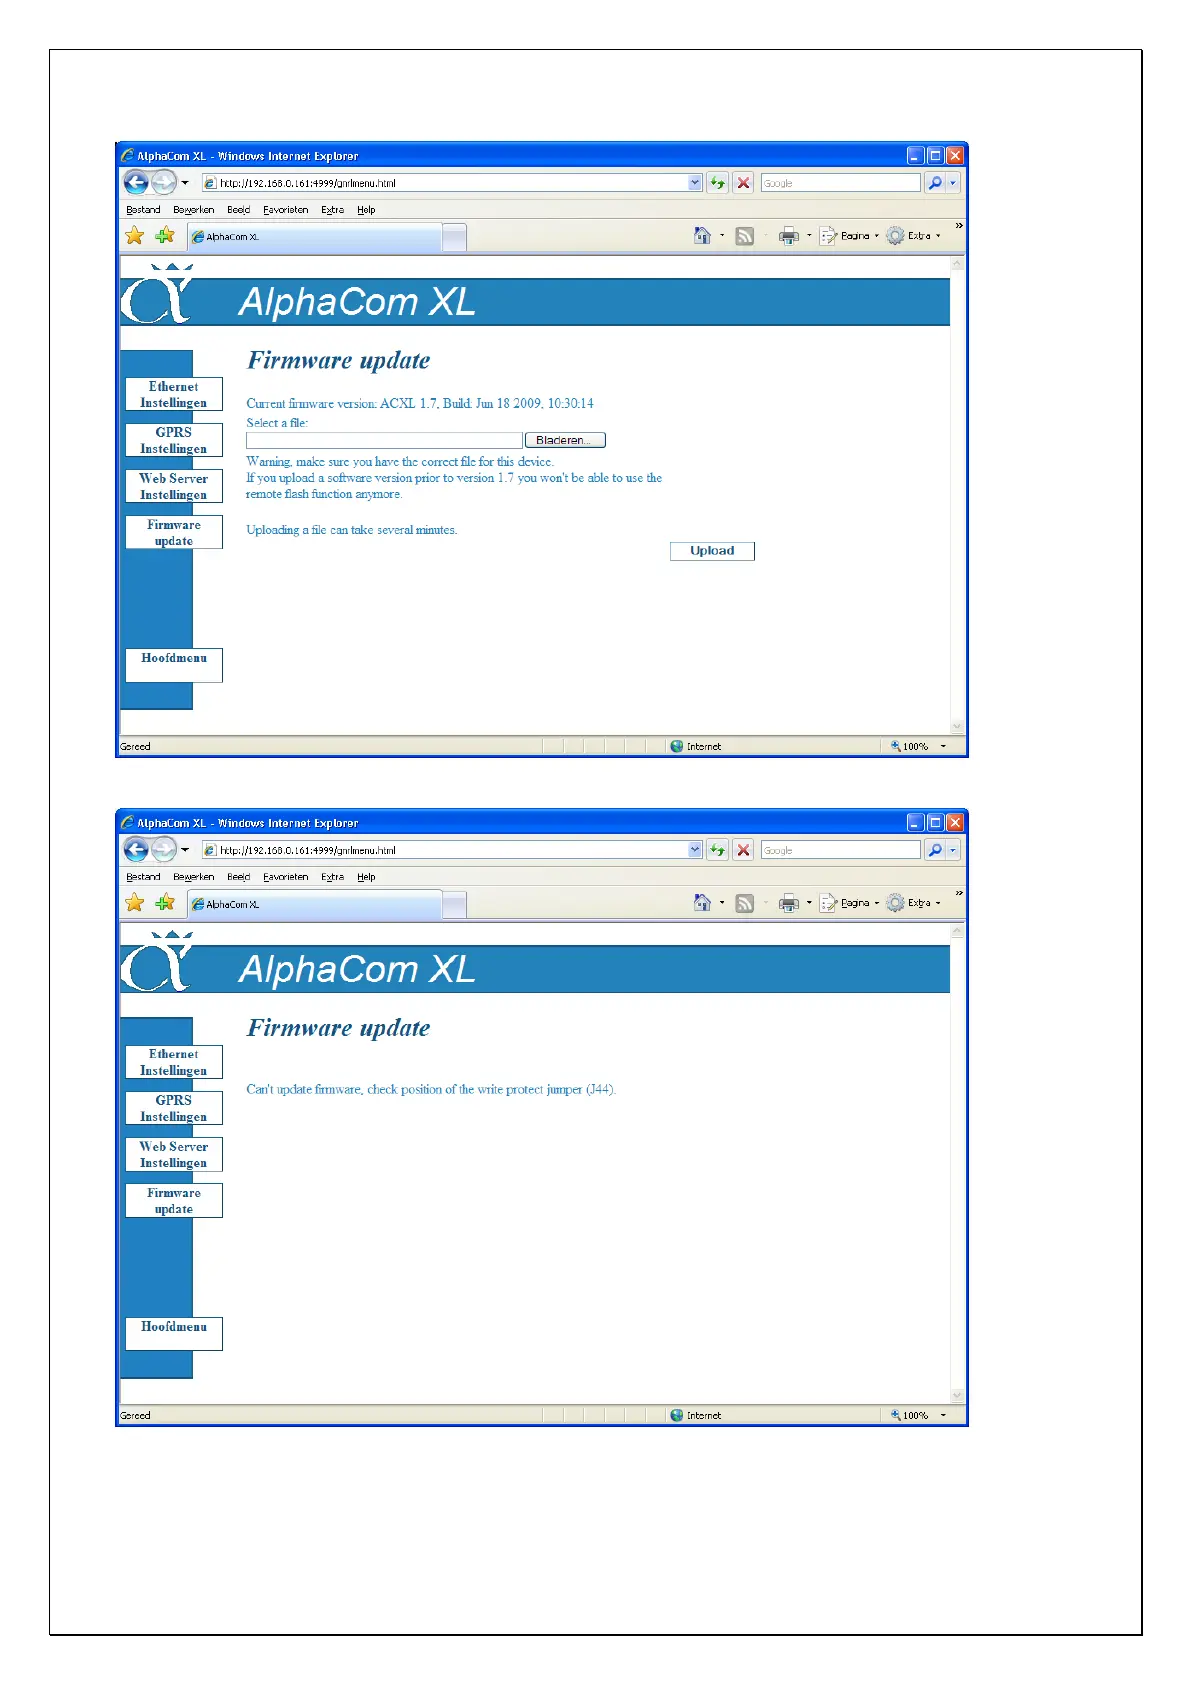Open zoom level dropdown in top status bar

click(943, 746)
